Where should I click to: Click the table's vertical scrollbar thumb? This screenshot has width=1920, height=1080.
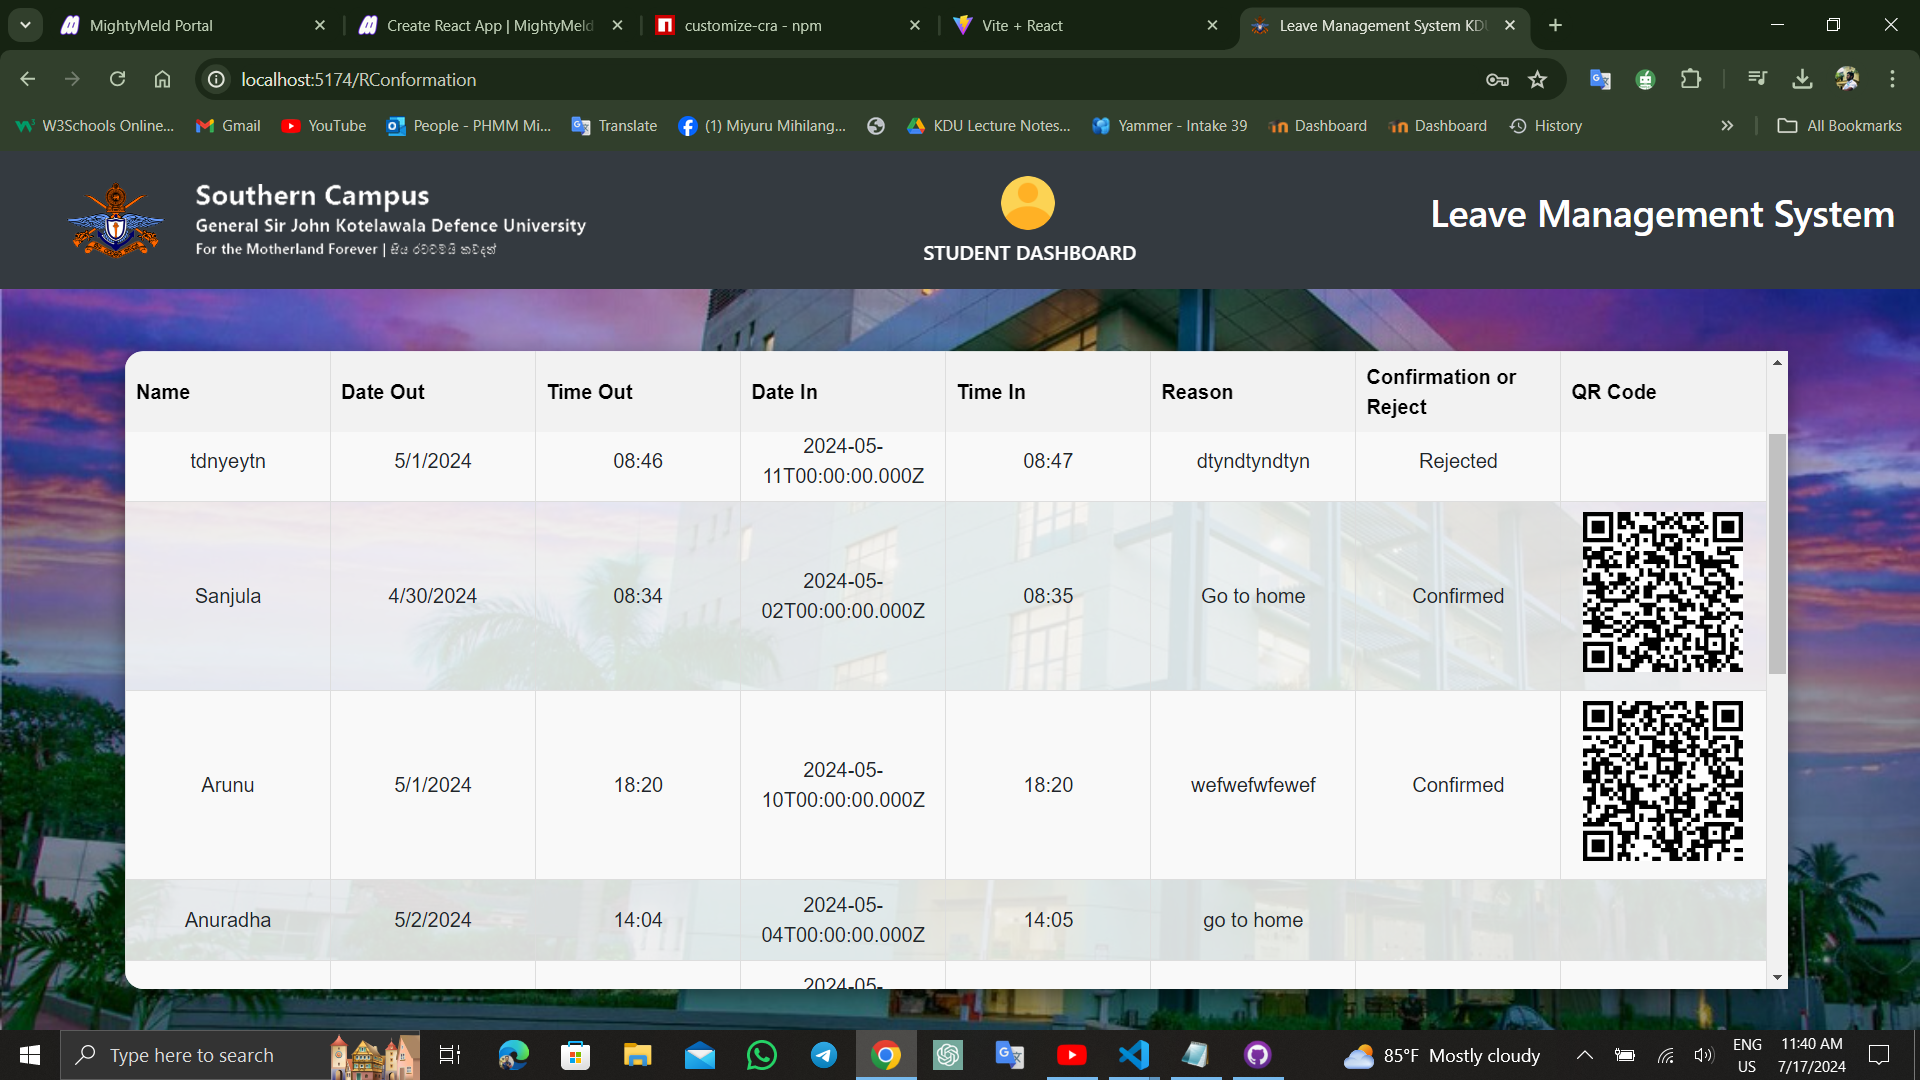pyautogui.click(x=1777, y=552)
